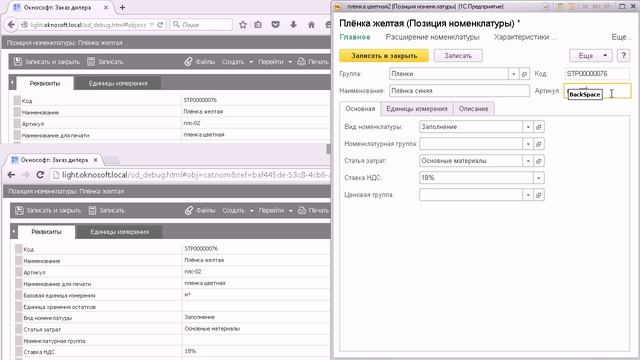
Task: Expand the Вид номенклатуры dropdown arrow
Action: pyautogui.click(x=528, y=127)
